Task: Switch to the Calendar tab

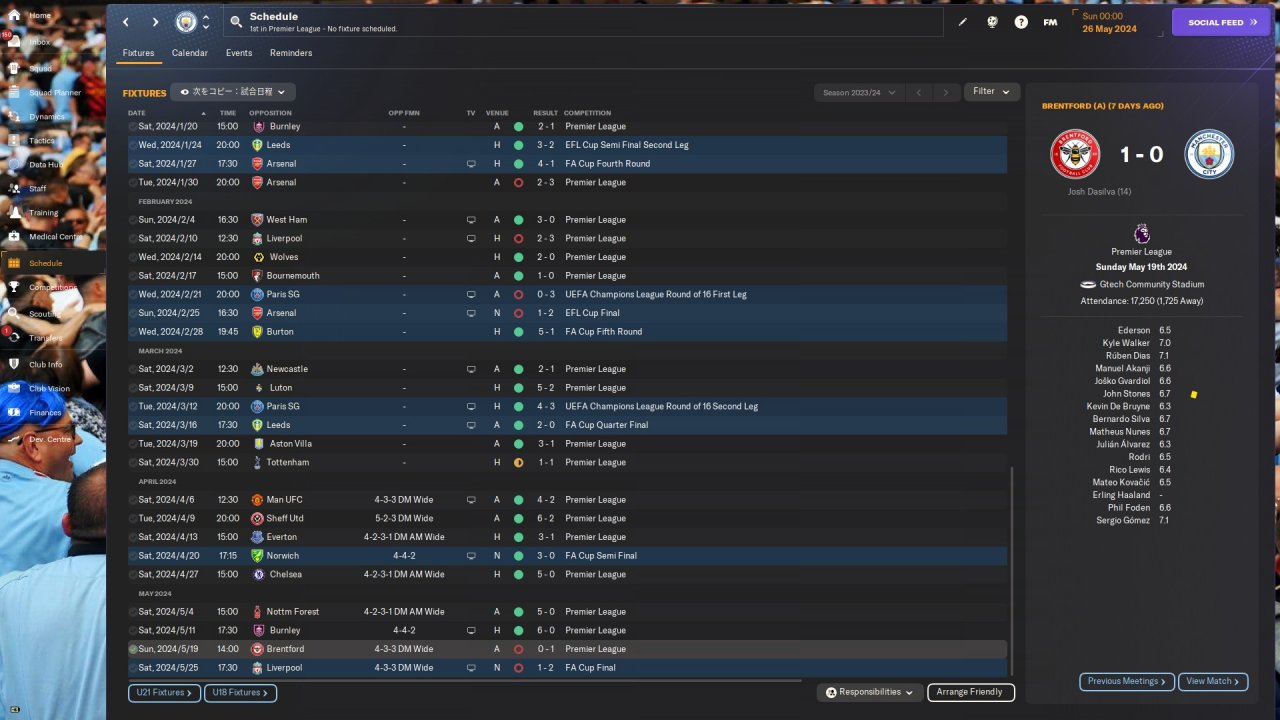Action: click(x=190, y=53)
